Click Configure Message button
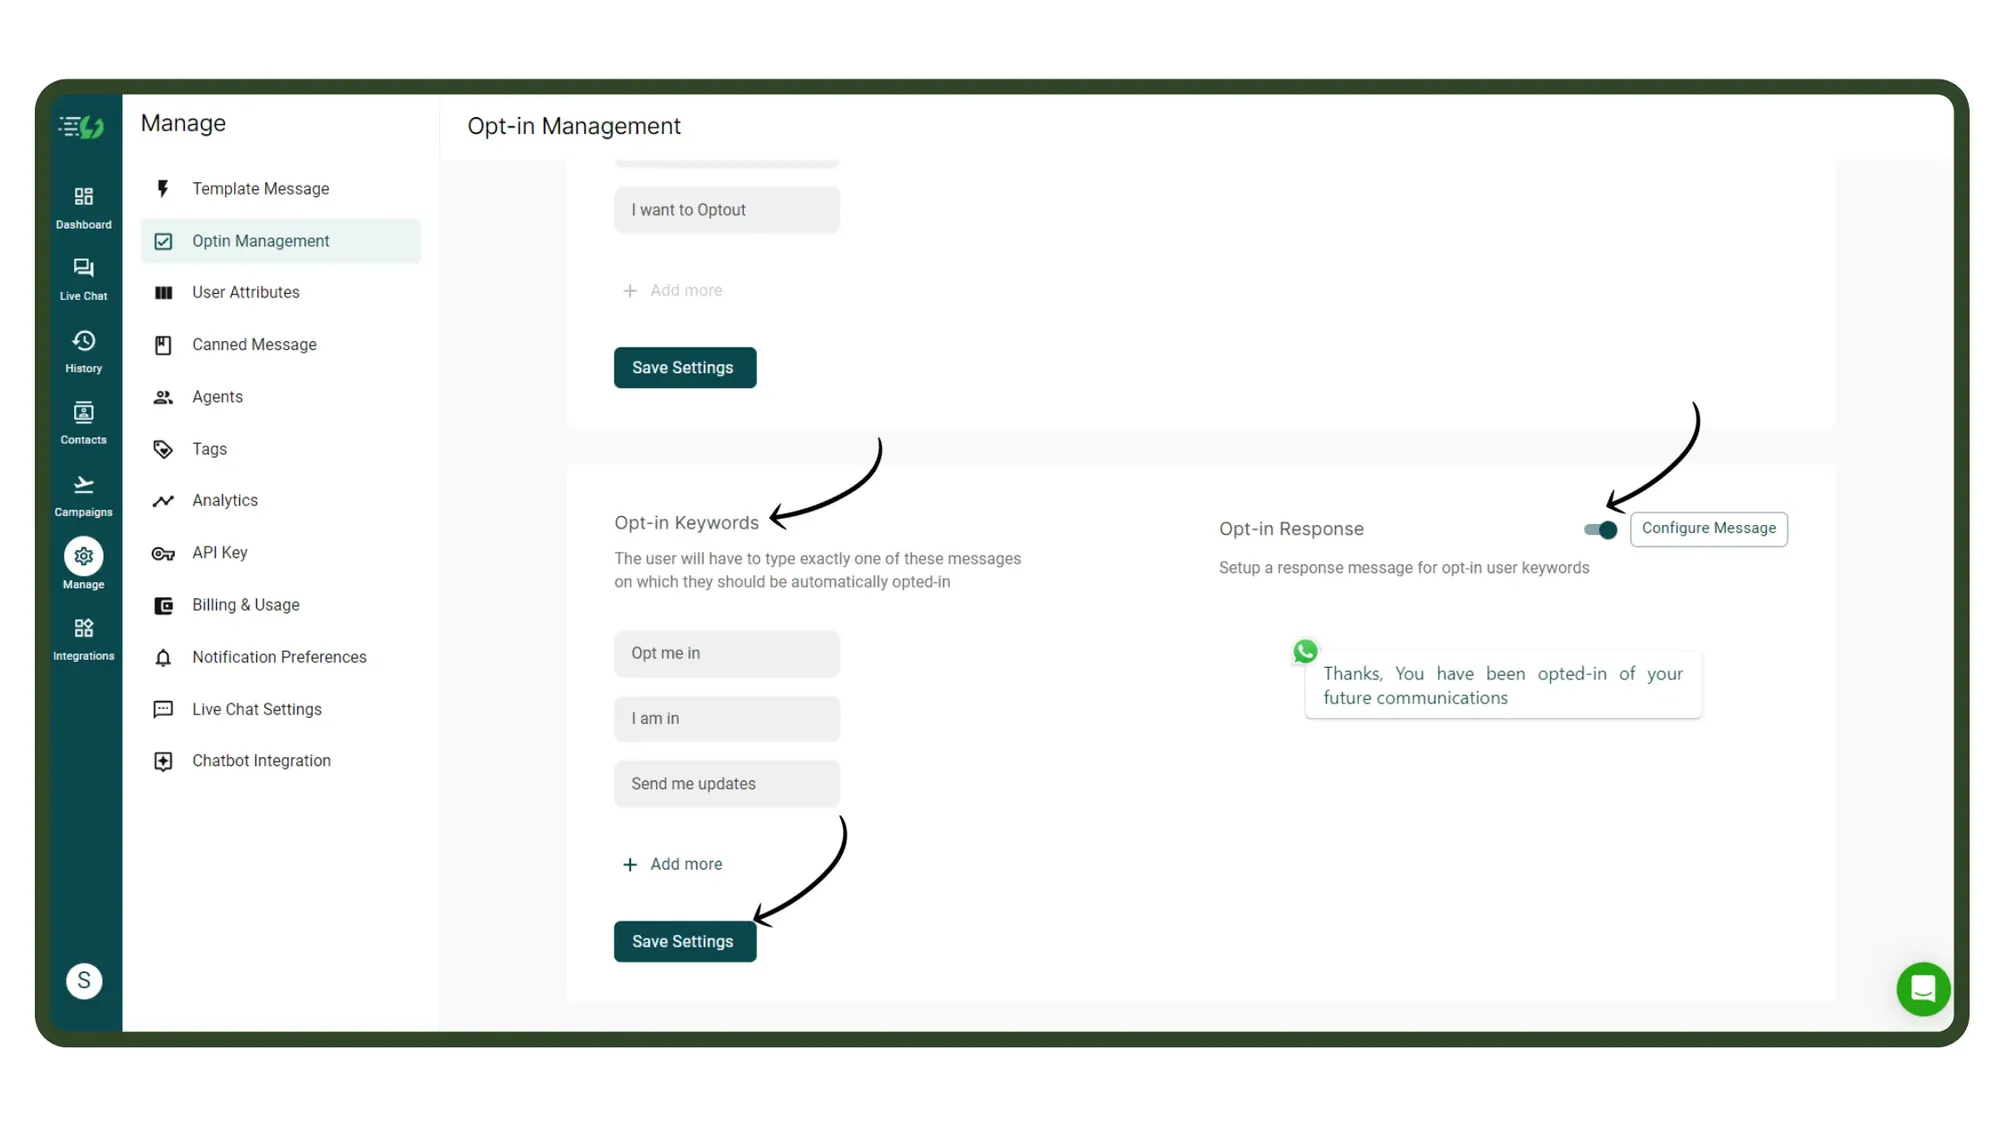Viewport: 2000px width, 1125px height. (1708, 528)
